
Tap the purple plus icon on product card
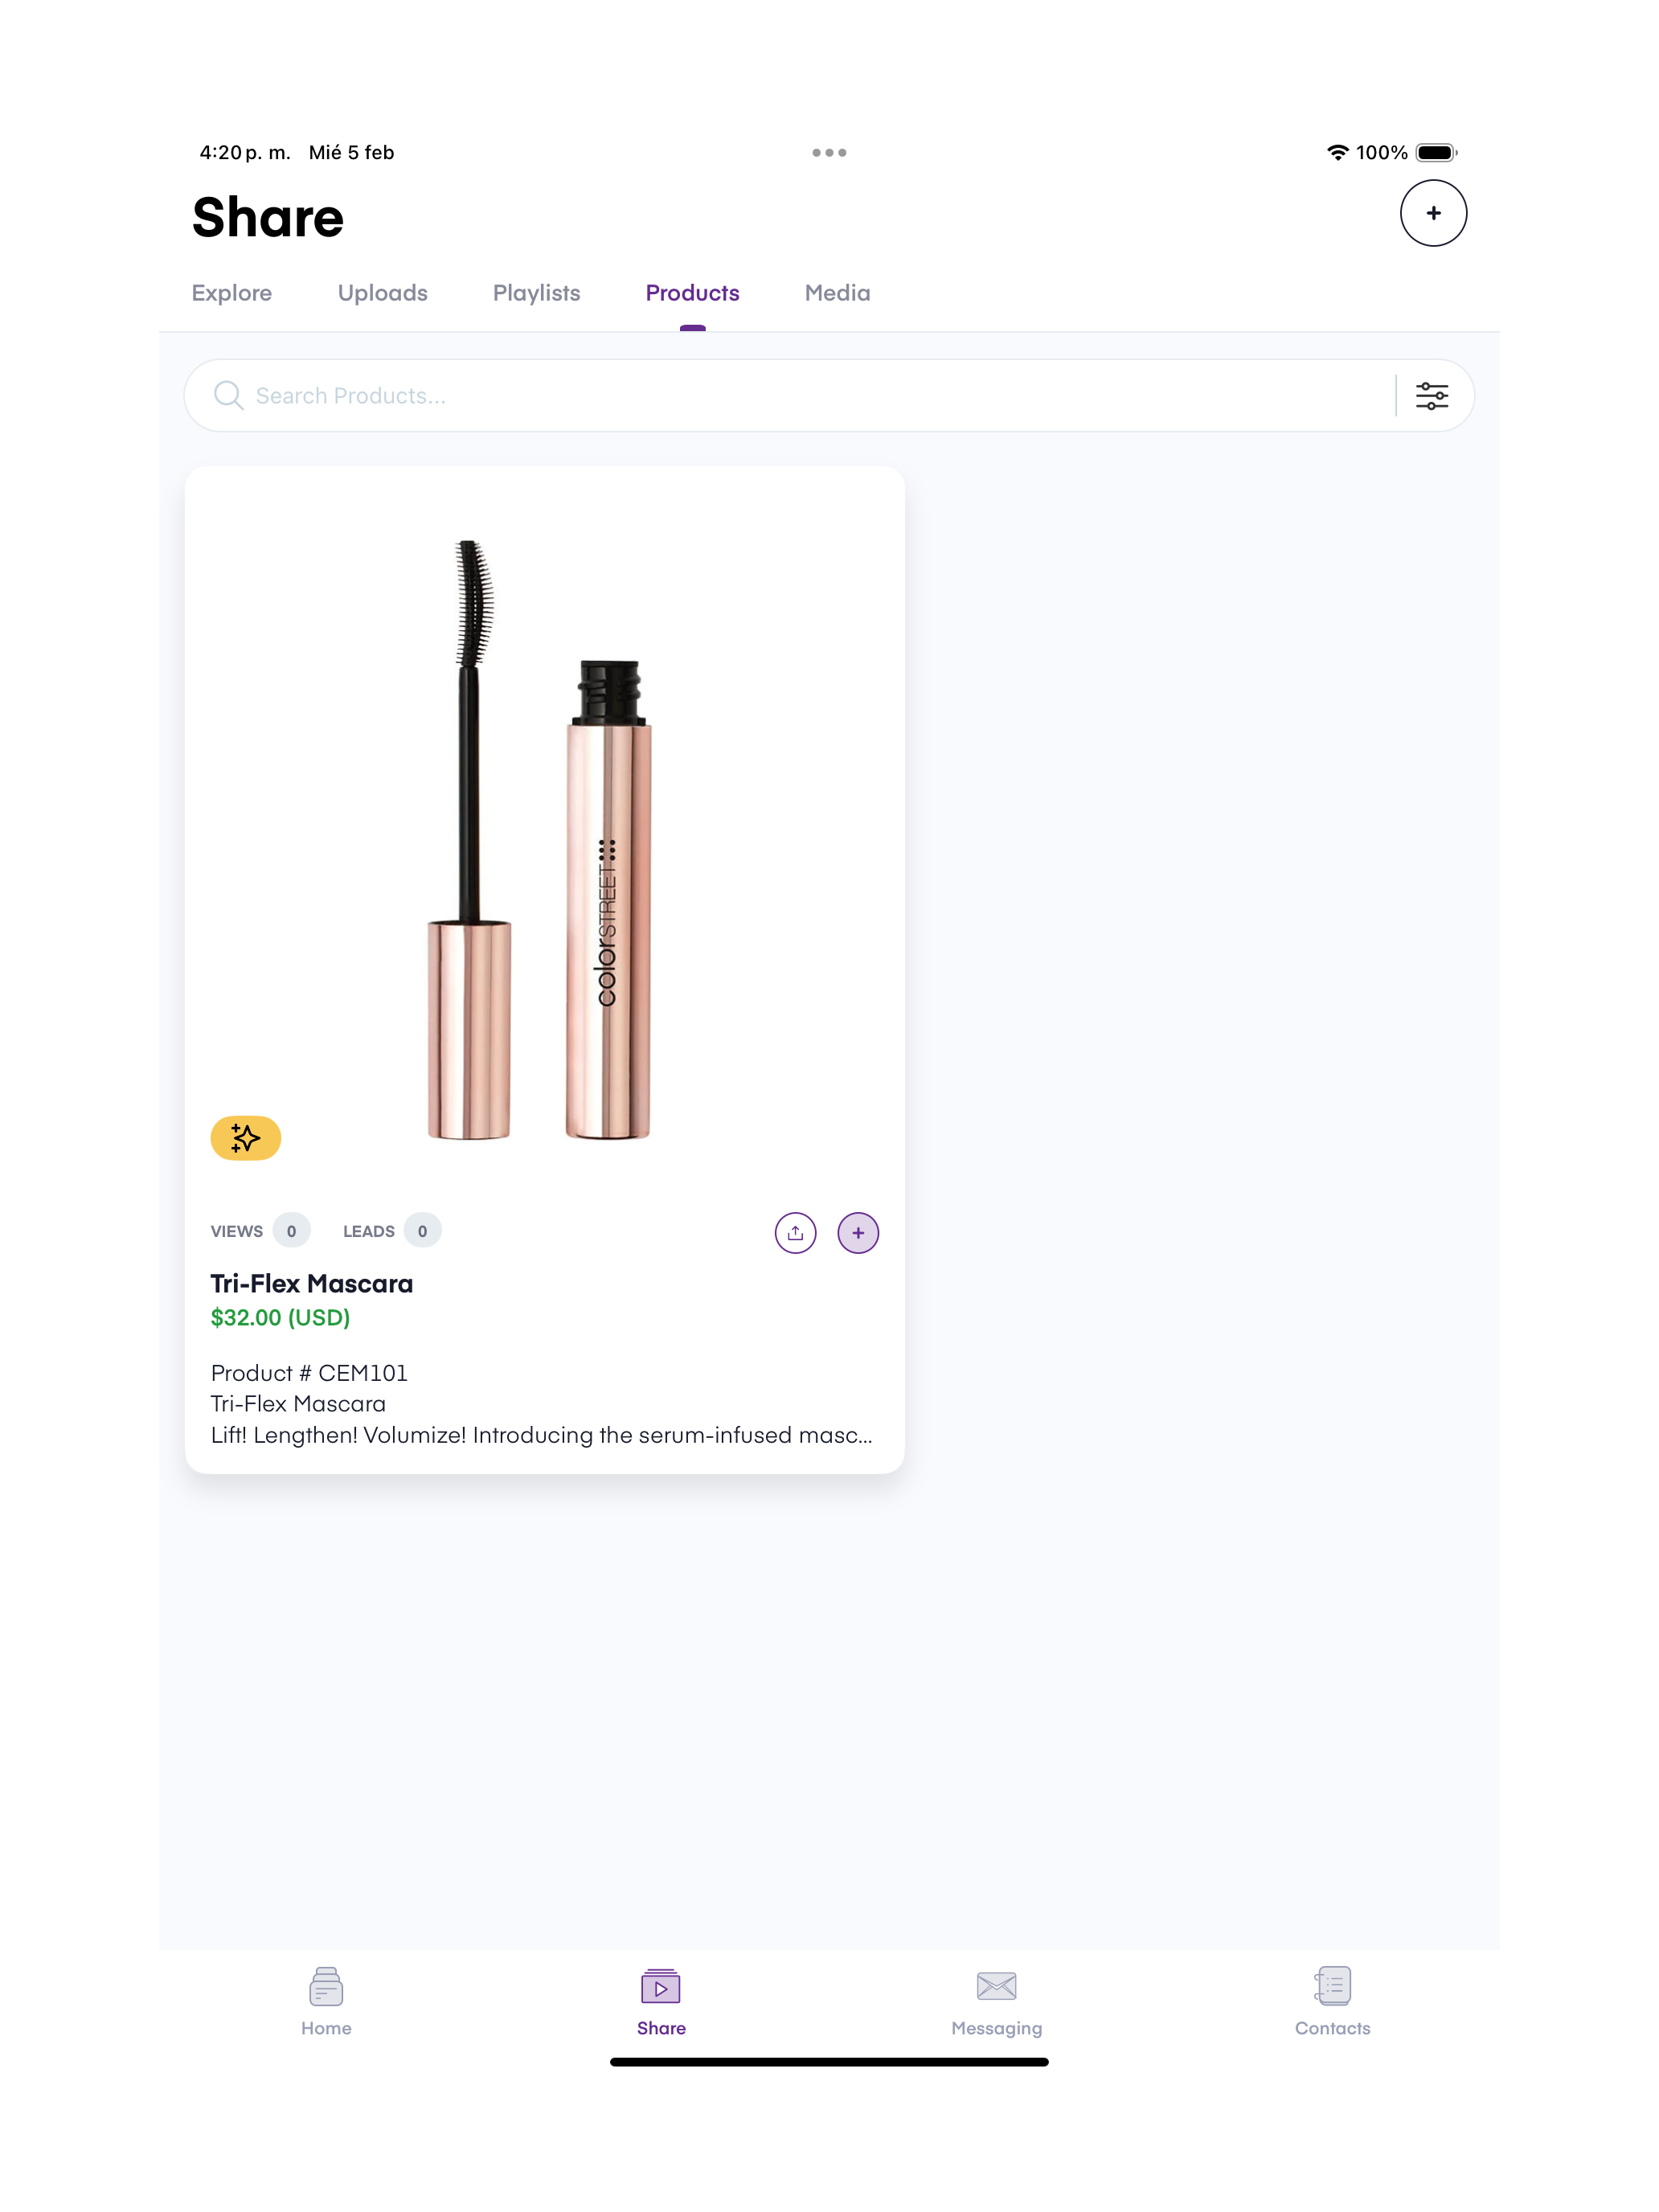[857, 1232]
